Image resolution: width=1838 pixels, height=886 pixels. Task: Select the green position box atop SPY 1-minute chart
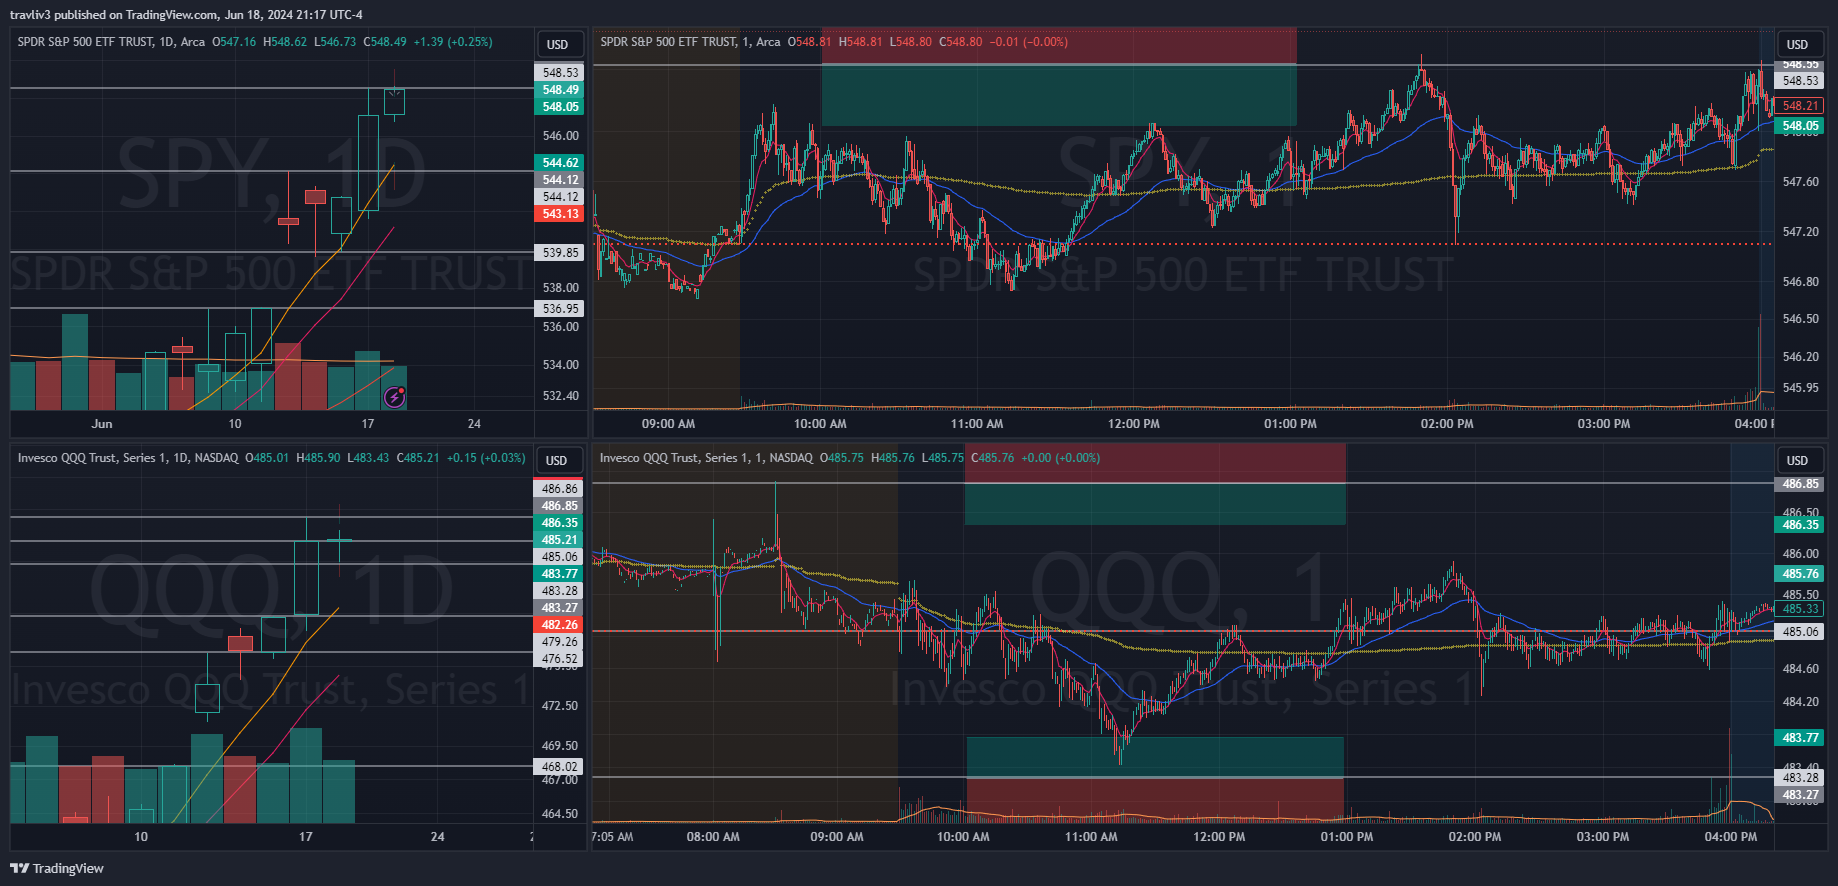pos(1059,95)
